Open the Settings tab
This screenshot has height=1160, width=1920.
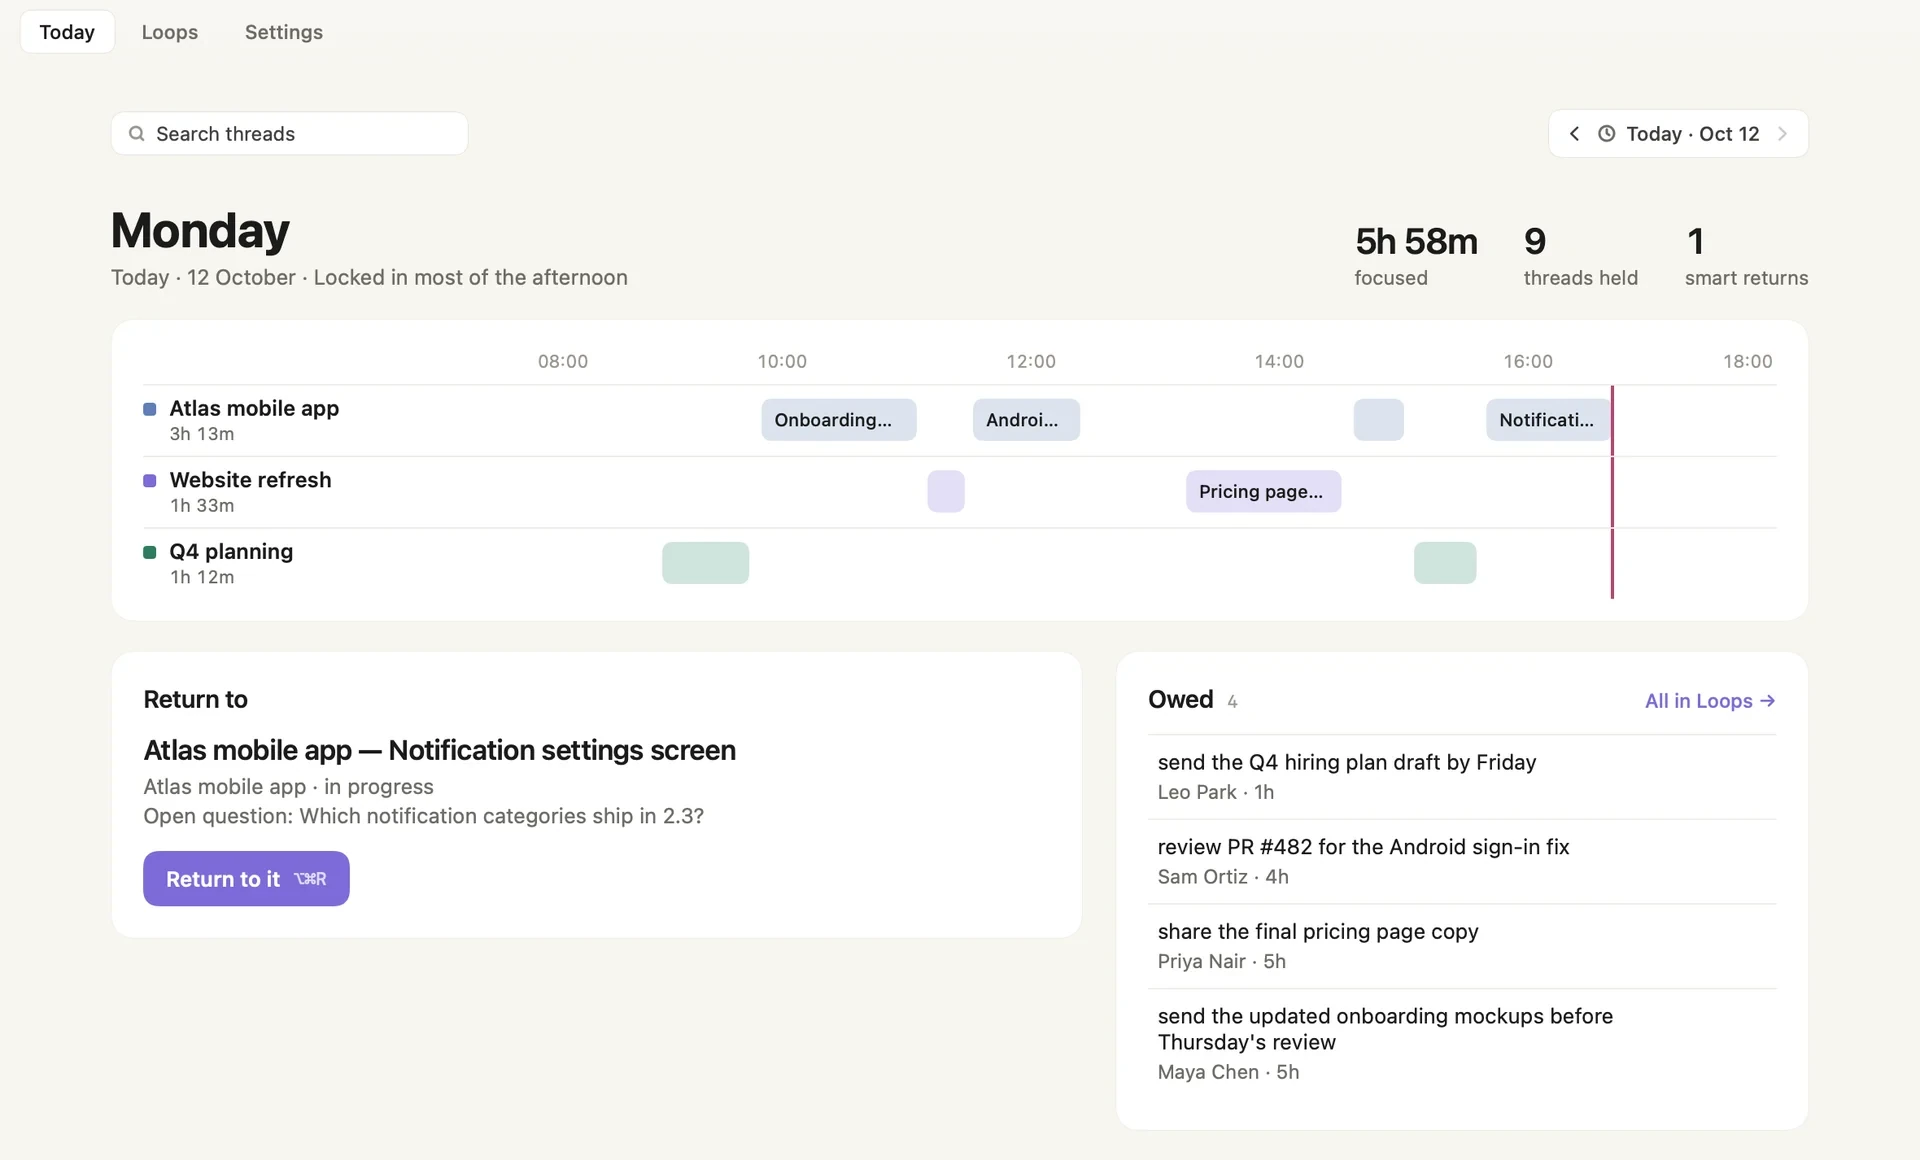click(284, 32)
